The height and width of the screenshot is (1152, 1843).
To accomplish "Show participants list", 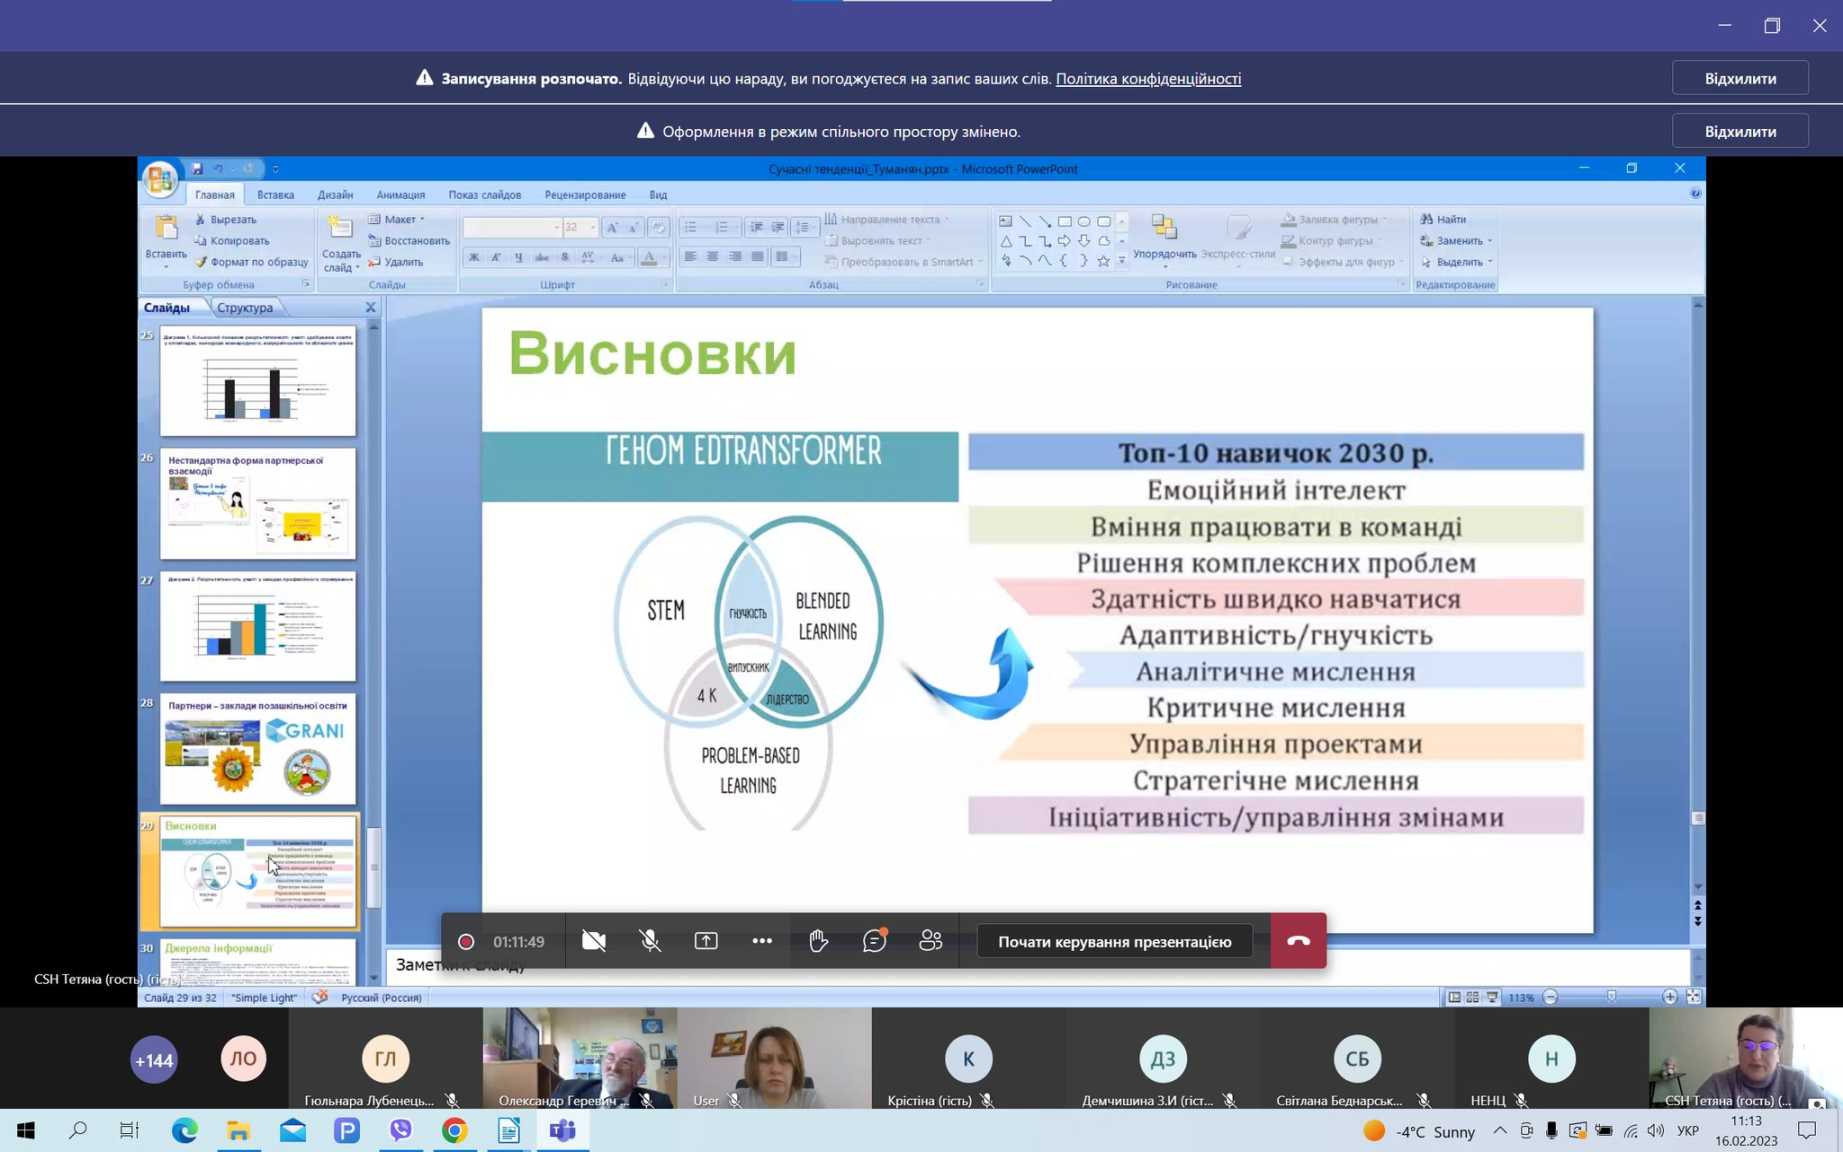I will click(x=931, y=941).
